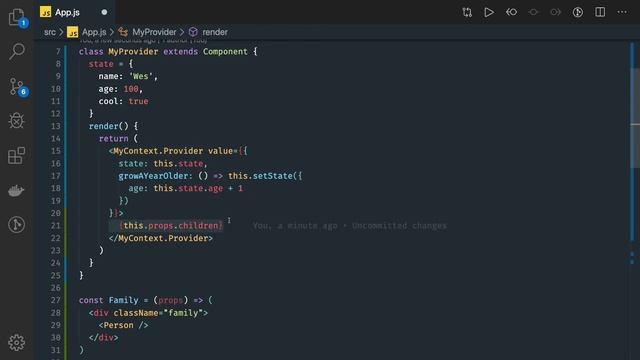640x360 pixels.
Task: Click the age: 100 value
Action: (x=131, y=89)
